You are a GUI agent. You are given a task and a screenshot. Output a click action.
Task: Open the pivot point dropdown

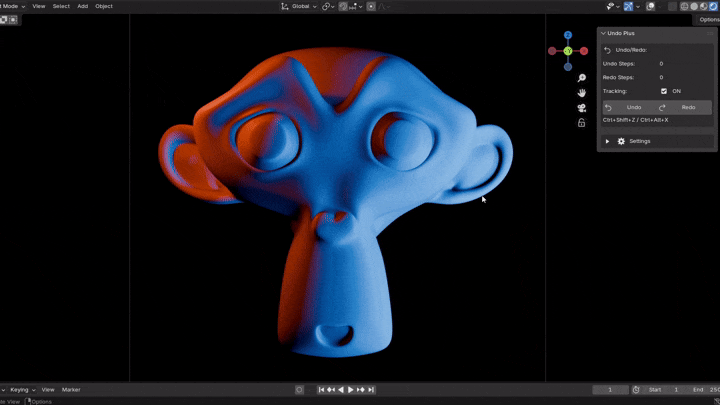[x=328, y=6]
